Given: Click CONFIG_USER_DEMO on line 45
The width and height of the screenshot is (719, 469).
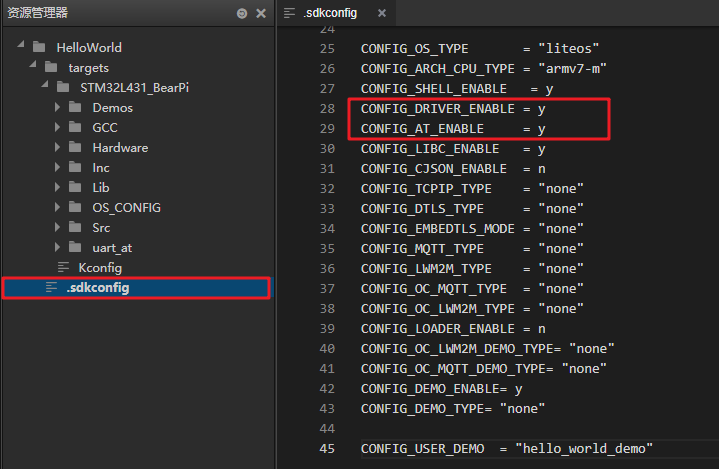Looking at the screenshot, I should [x=422, y=449].
